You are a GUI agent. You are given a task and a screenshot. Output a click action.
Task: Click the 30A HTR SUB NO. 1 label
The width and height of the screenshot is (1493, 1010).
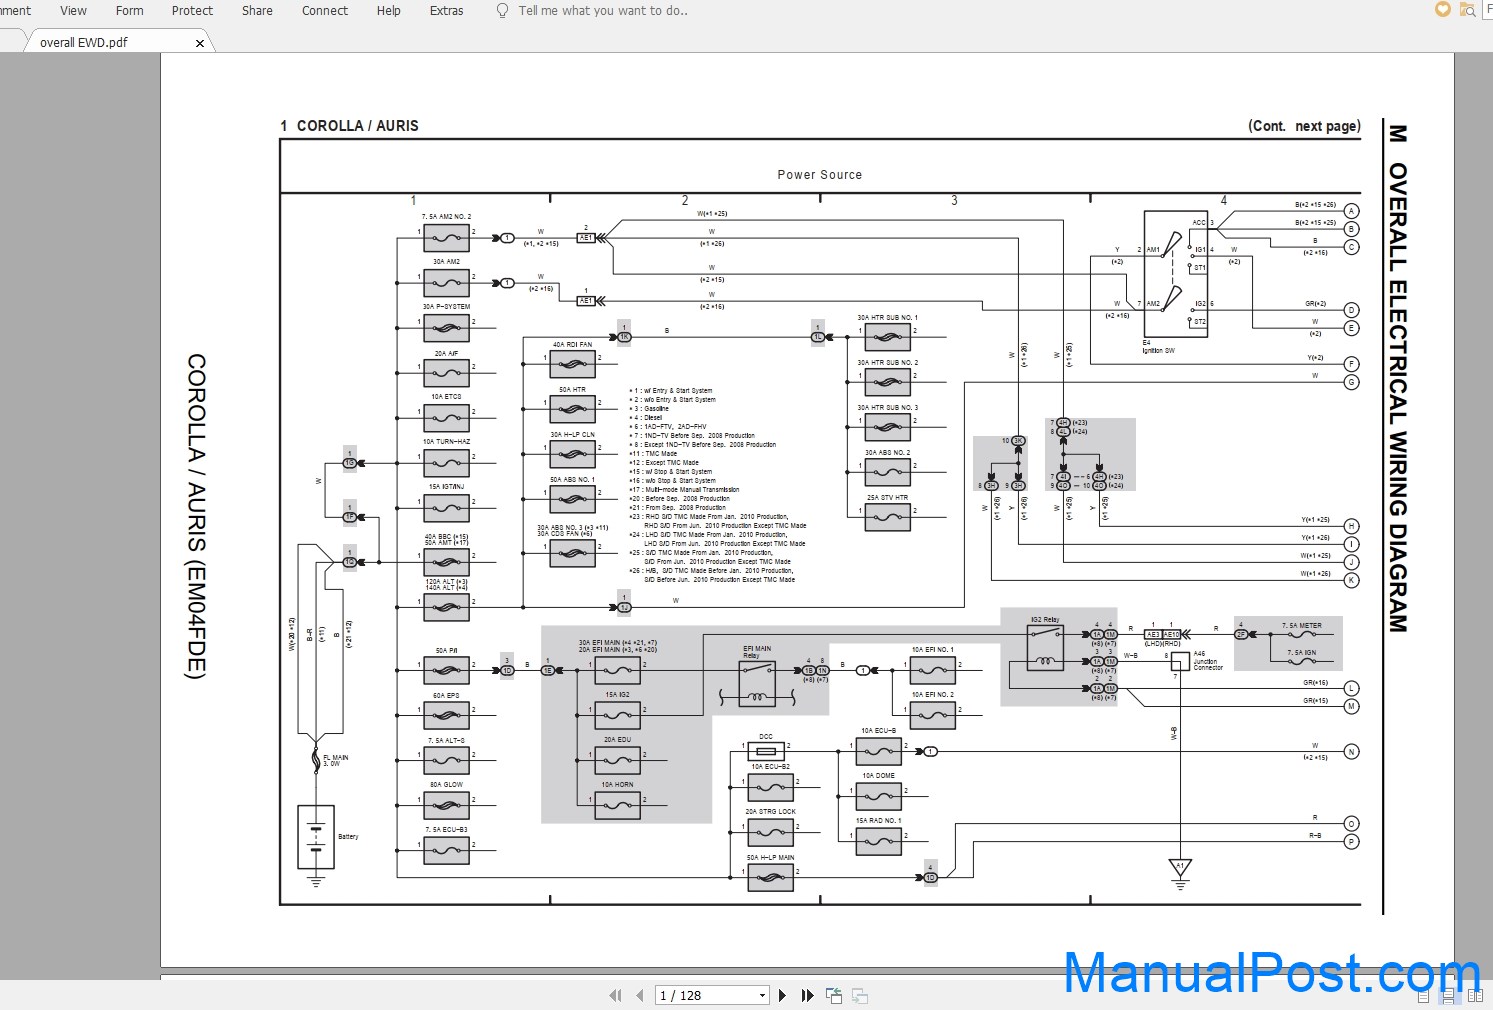(887, 317)
